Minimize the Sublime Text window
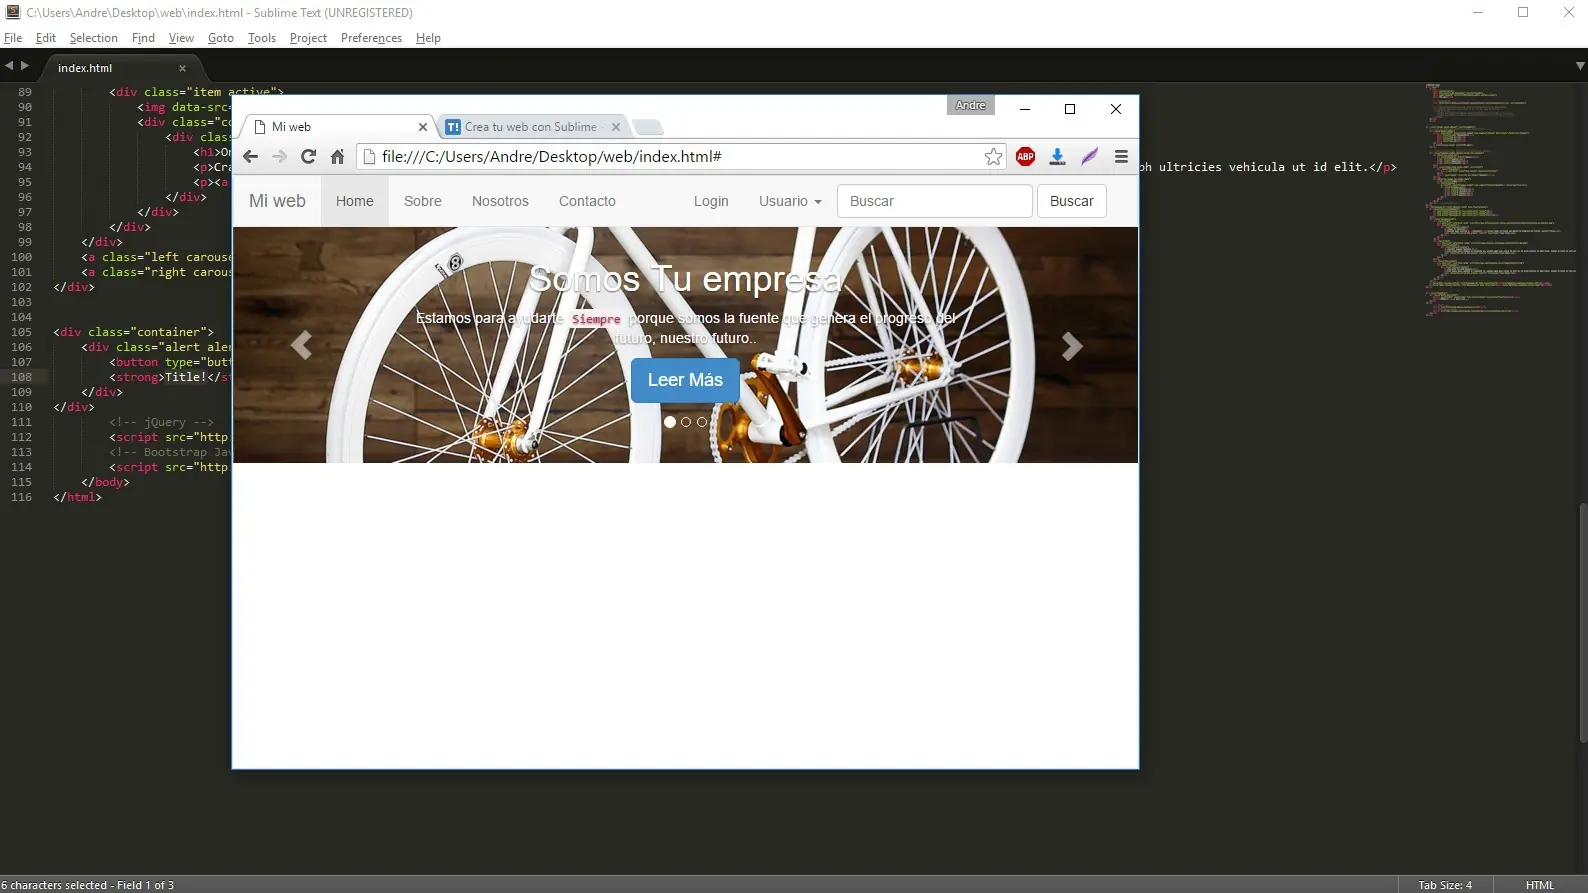The image size is (1588, 893). [1478, 12]
